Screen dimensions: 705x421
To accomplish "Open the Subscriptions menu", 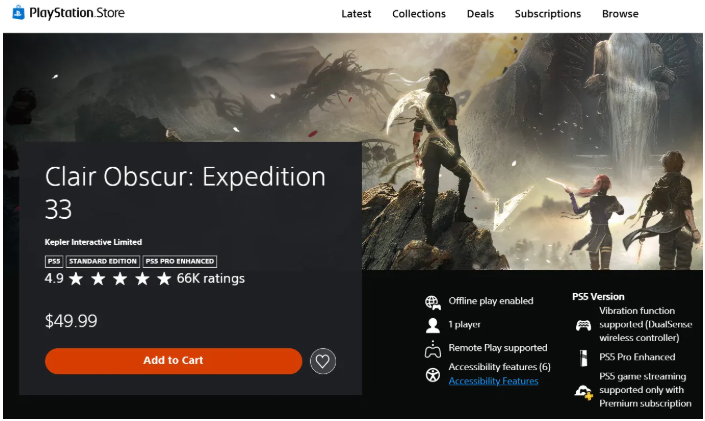I will point(547,14).
